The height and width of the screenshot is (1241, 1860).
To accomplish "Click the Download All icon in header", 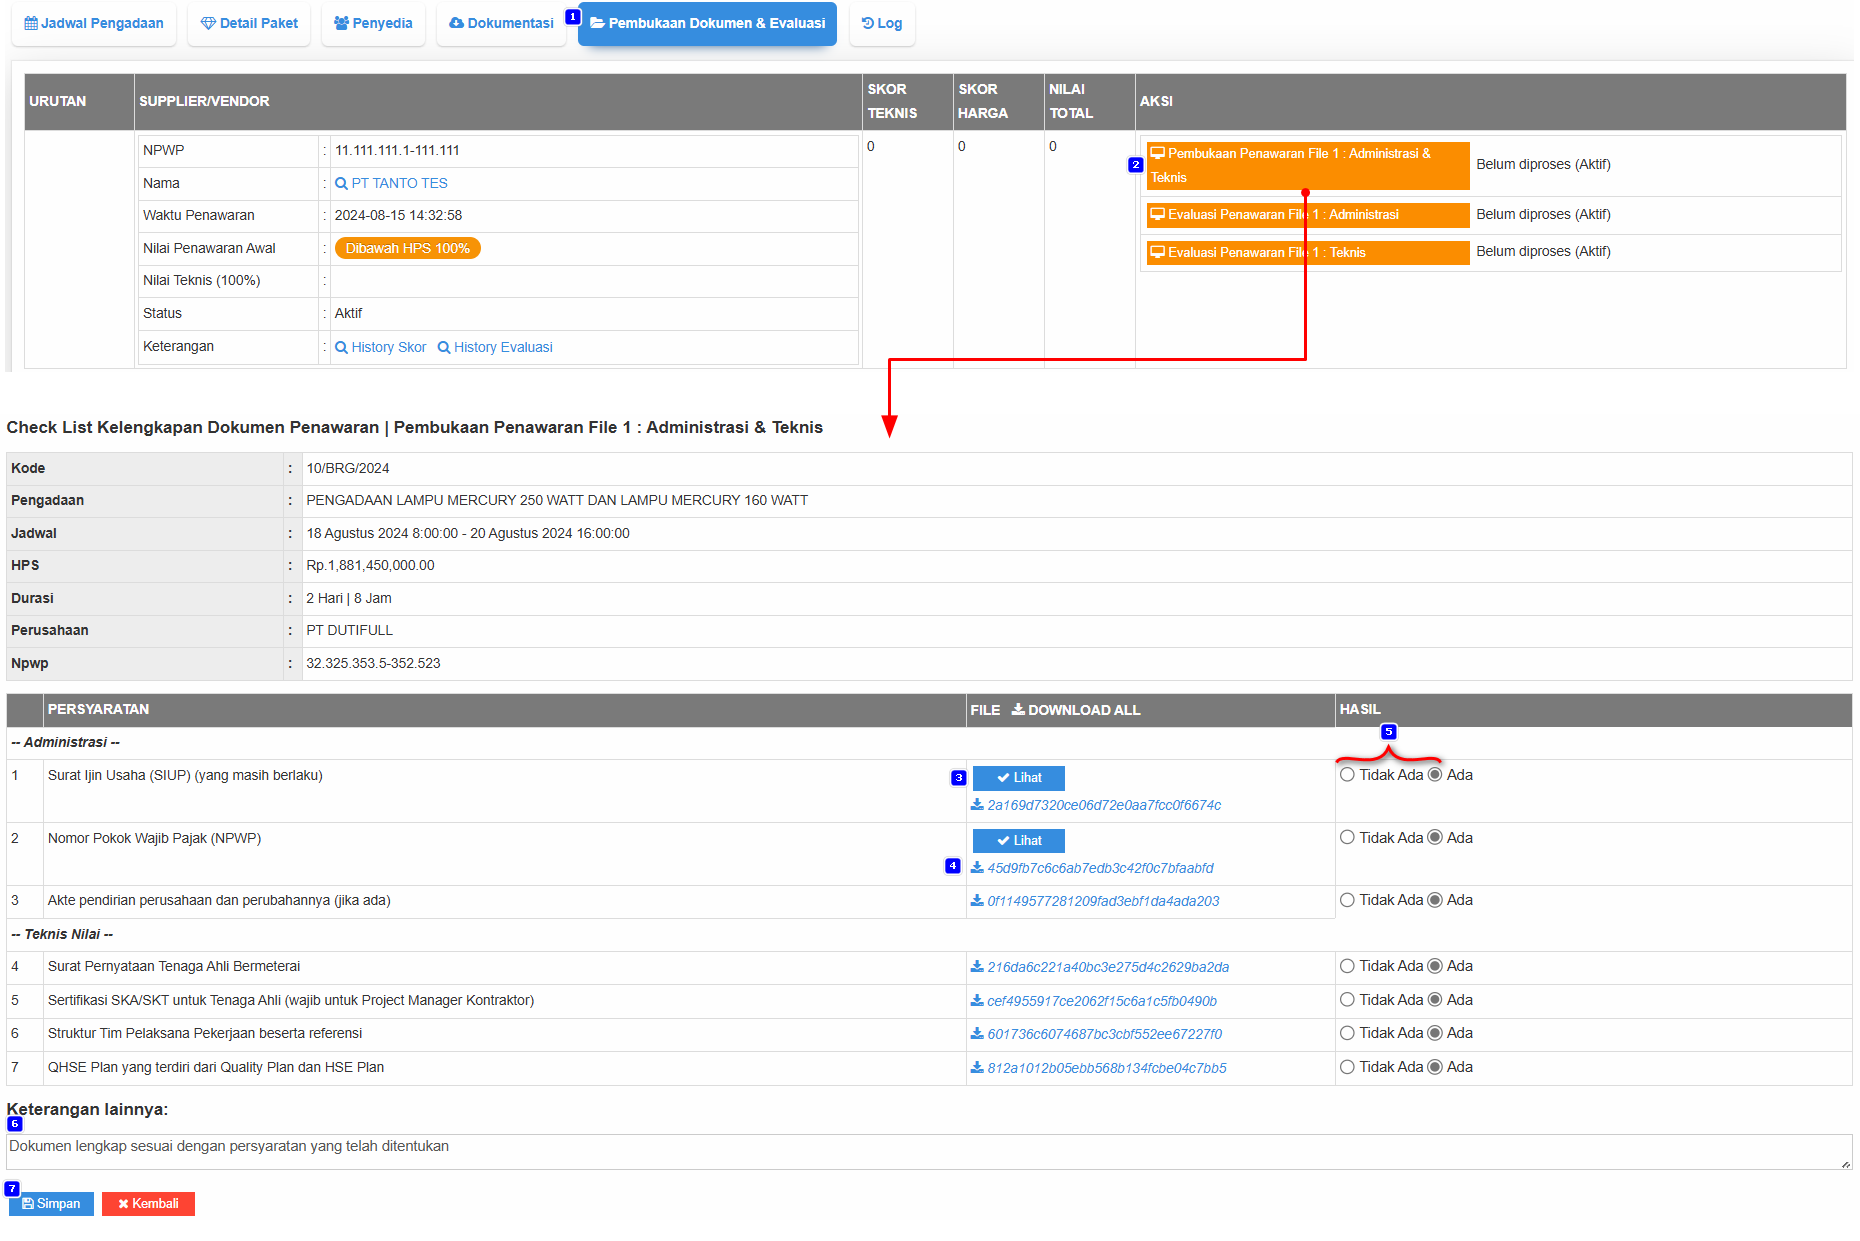I will point(1018,710).
